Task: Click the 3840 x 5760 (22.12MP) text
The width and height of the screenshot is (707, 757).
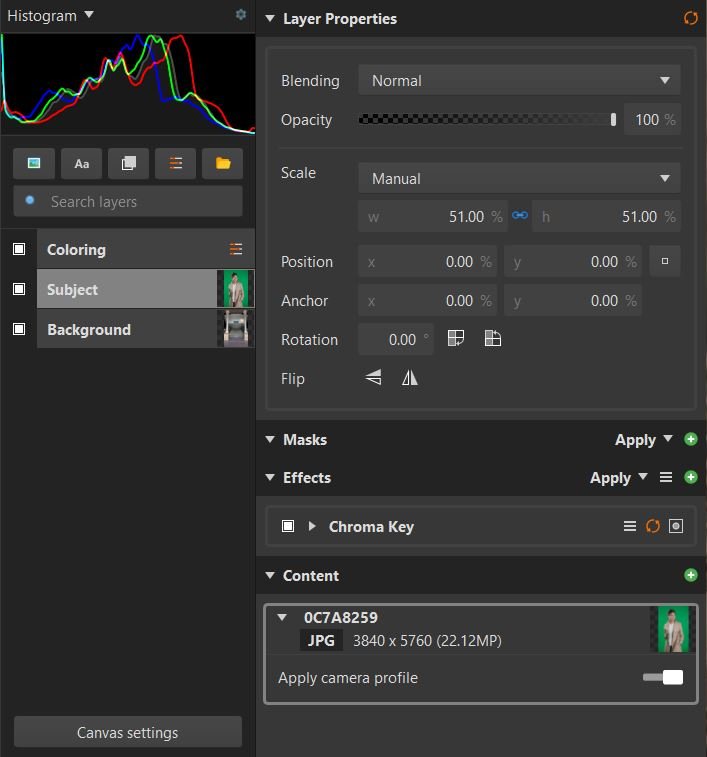Action: pyautogui.click(x=427, y=640)
